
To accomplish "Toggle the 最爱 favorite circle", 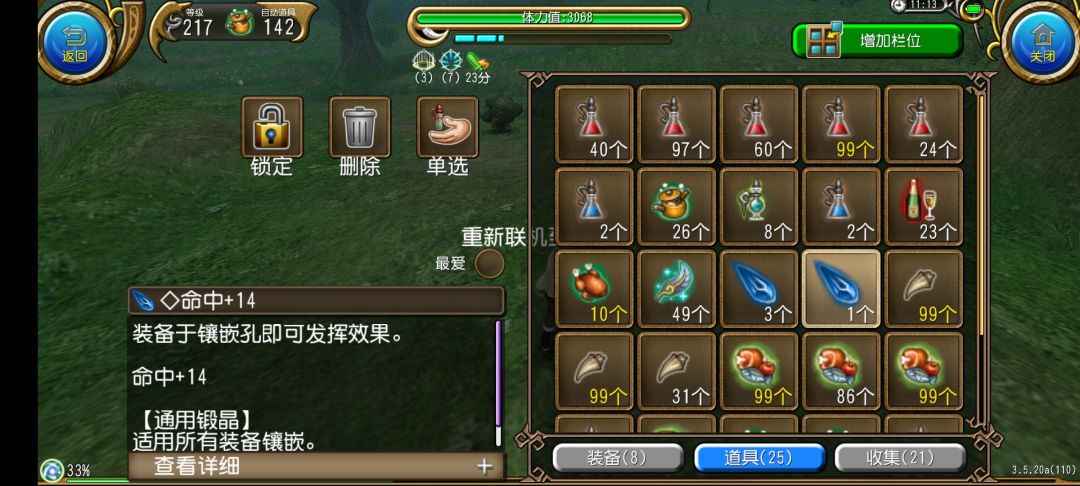I will 489,264.
